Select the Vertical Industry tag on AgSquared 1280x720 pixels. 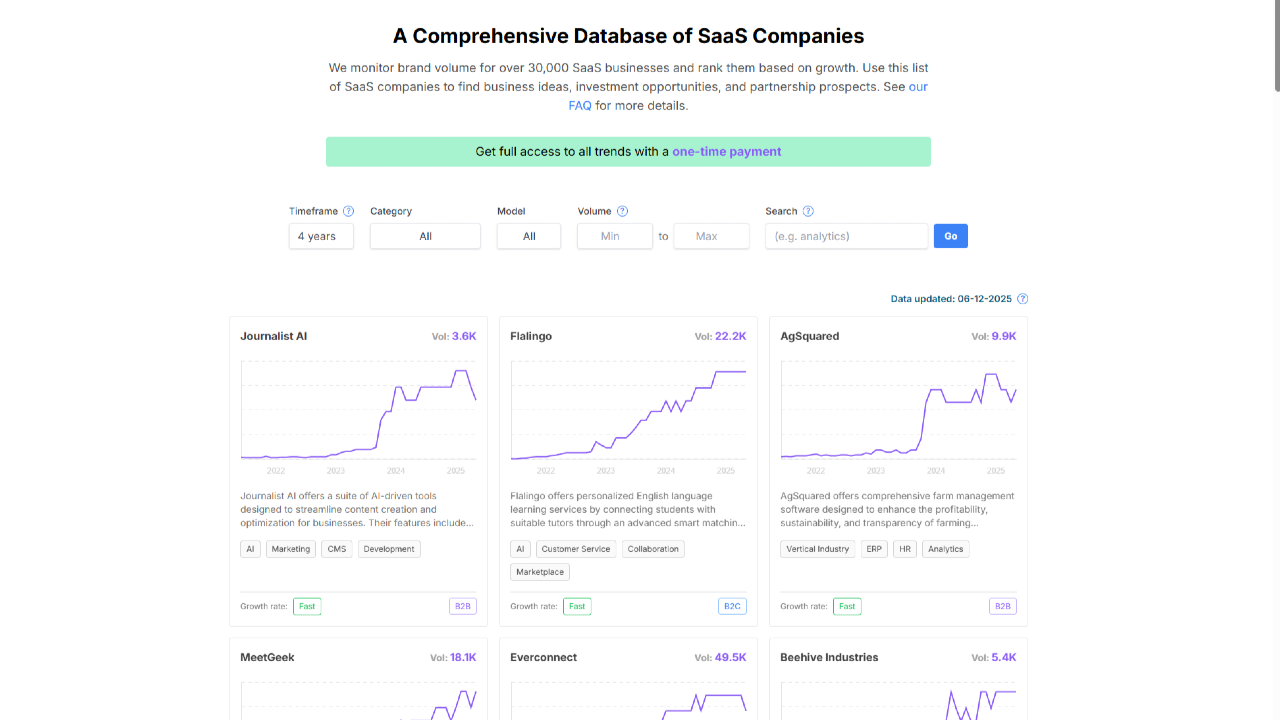(x=818, y=549)
